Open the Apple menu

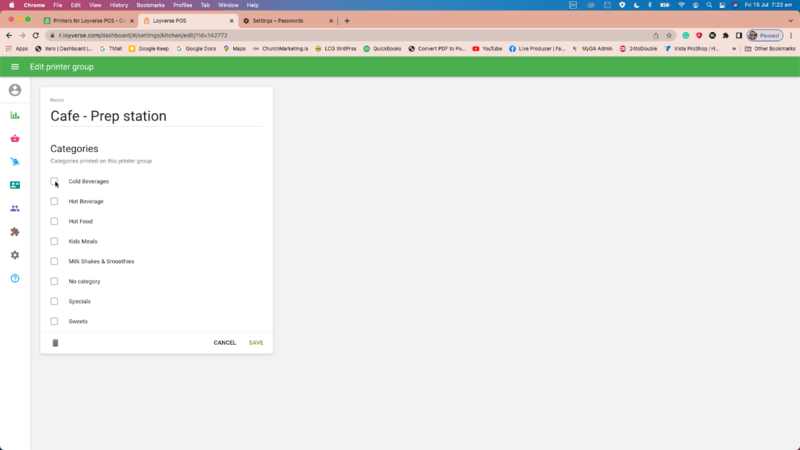point(12,5)
